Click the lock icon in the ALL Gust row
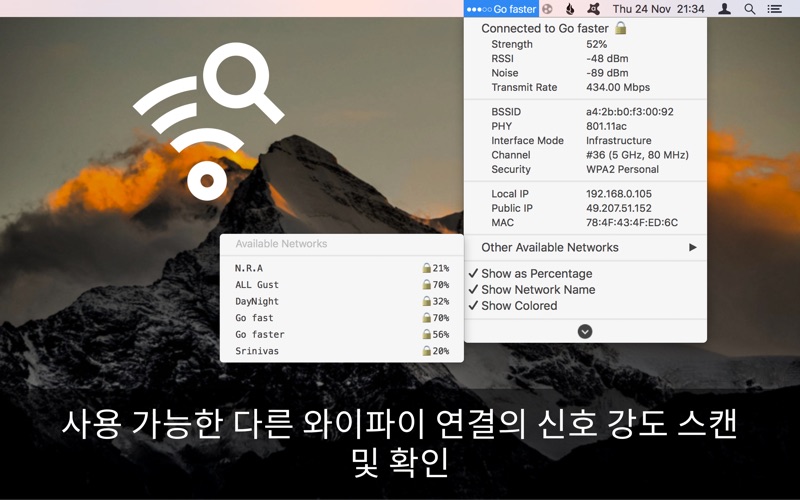Image resolution: width=800 pixels, height=500 pixels. (x=427, y=284)
